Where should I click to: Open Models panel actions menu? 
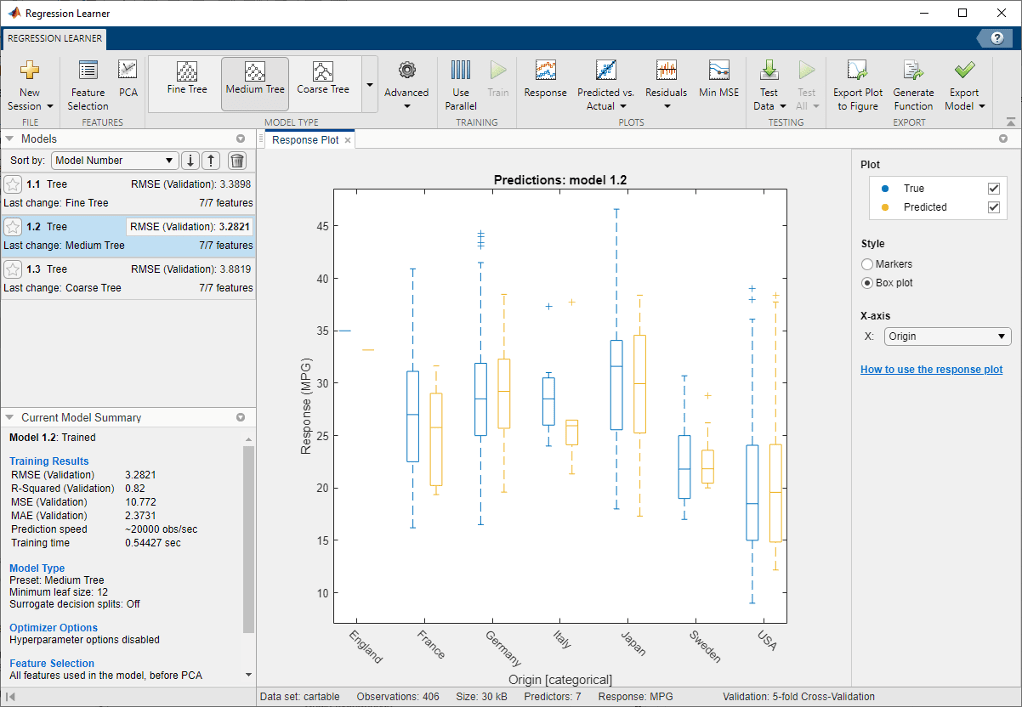[241, 139]
